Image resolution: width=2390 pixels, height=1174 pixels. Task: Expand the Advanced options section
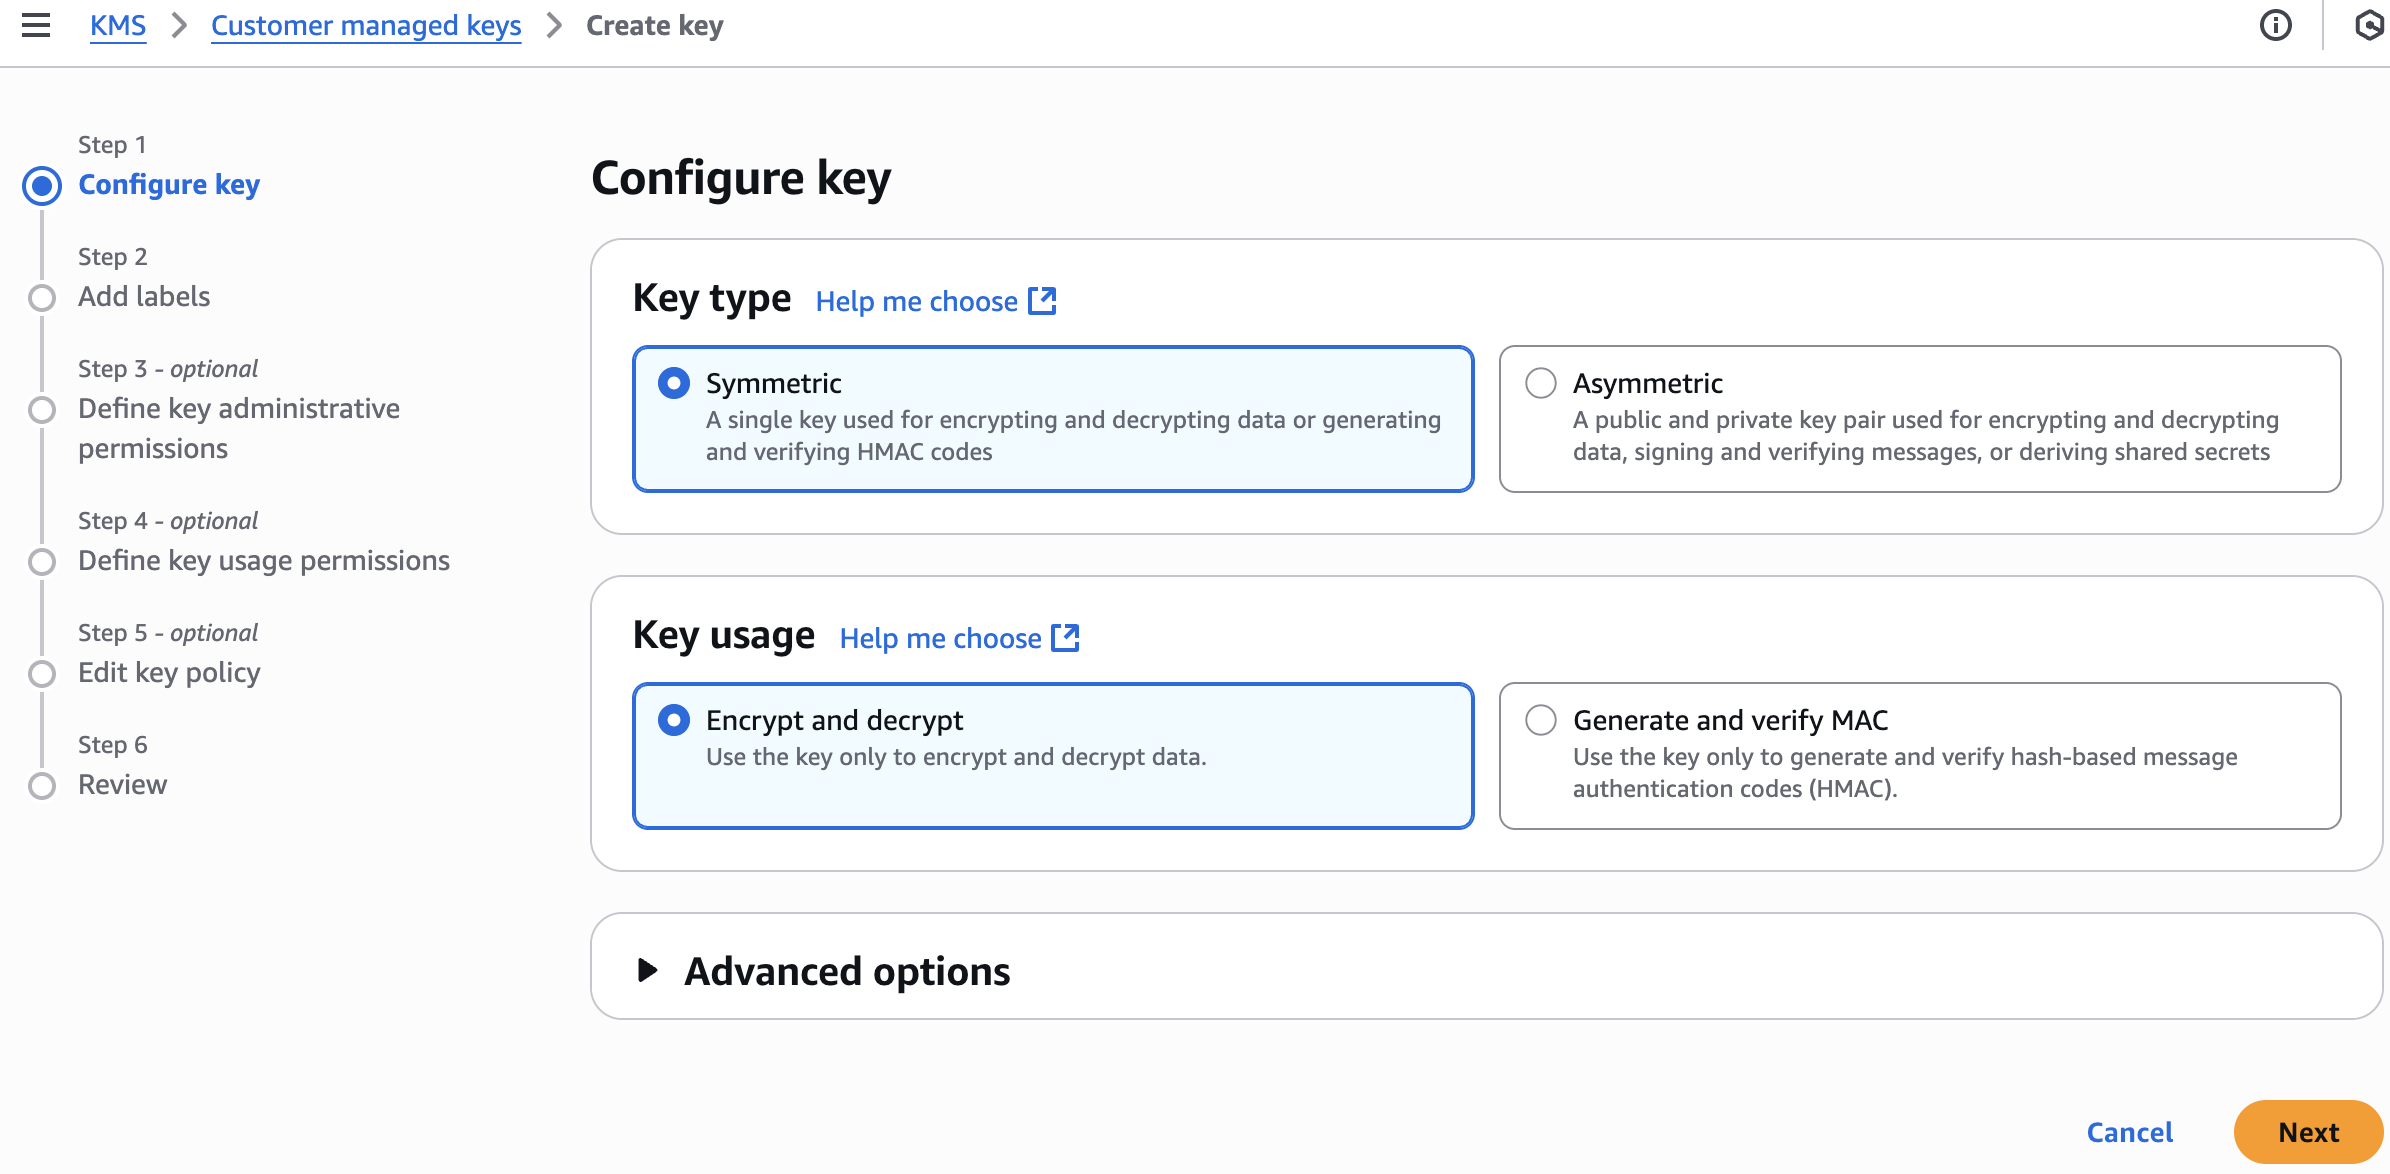point(846,971)
